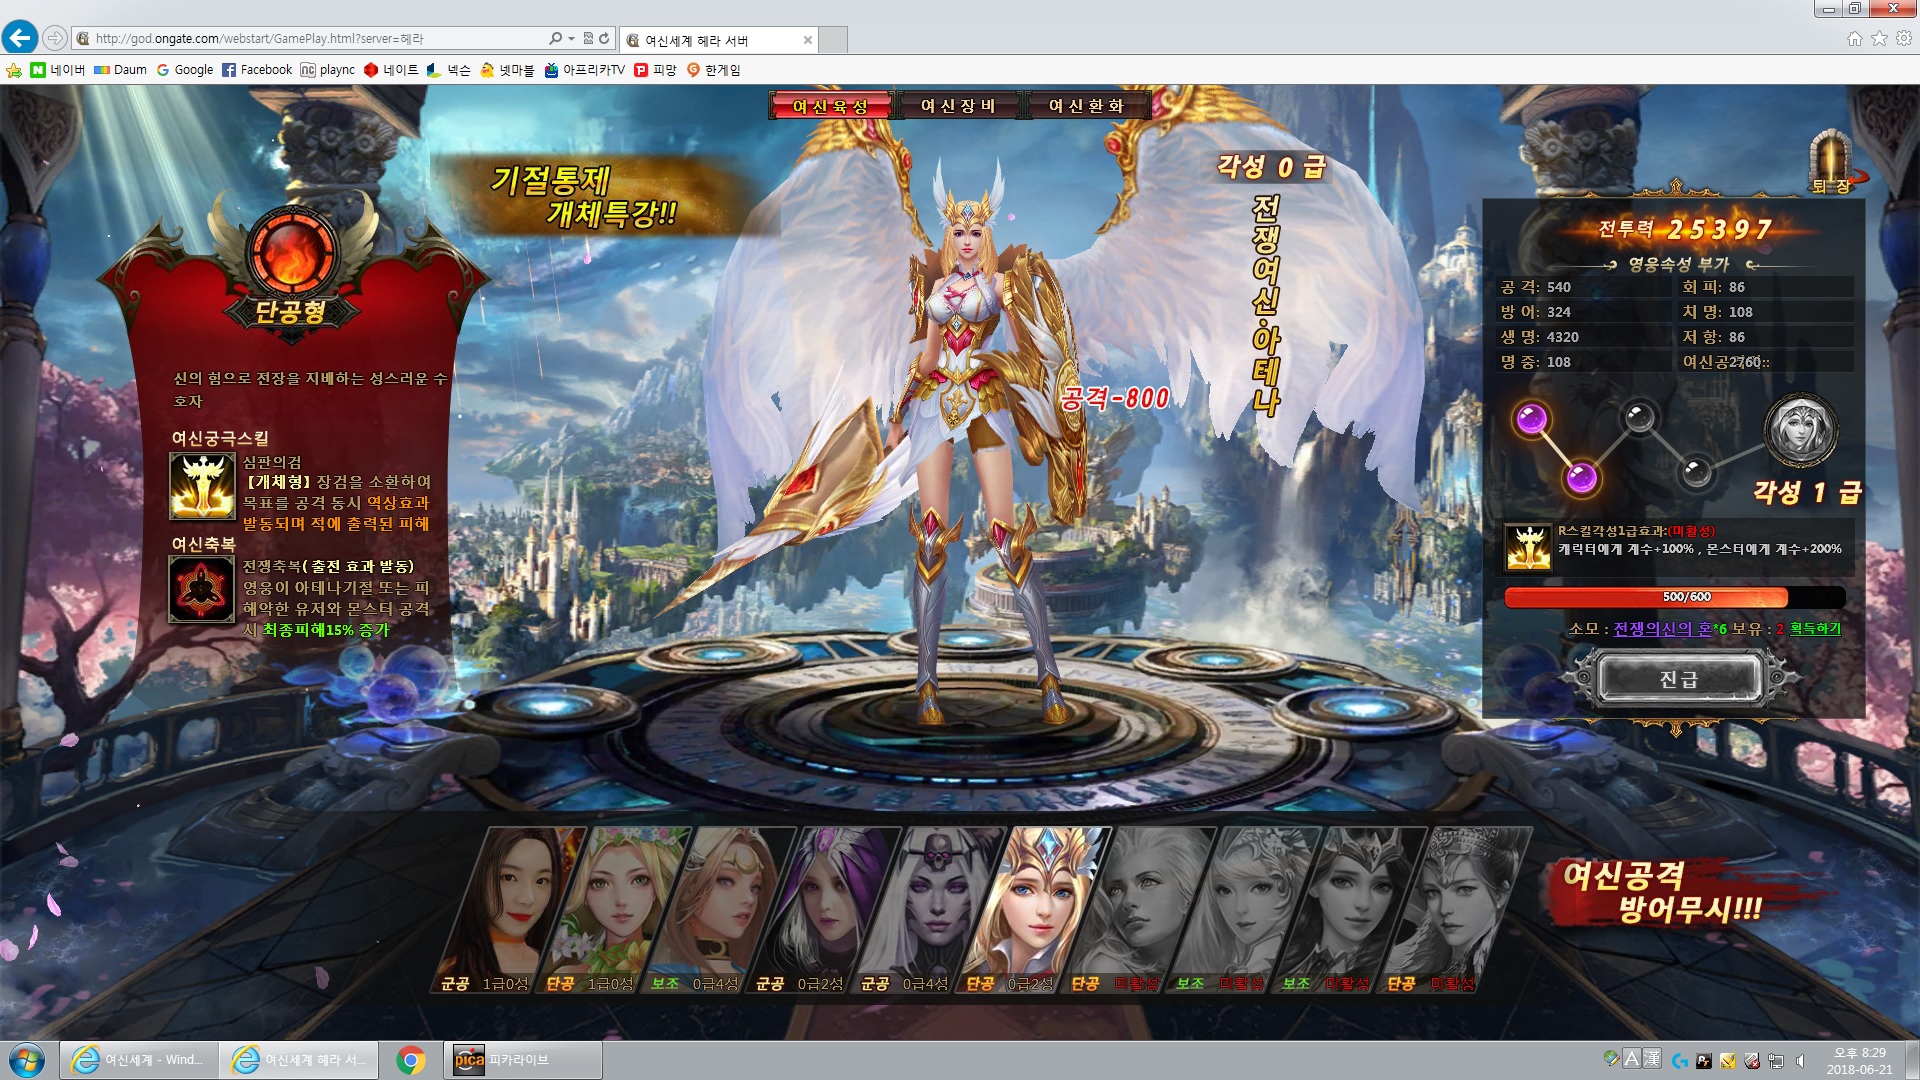Open the Daum favorites bookmark
The height and width of the screenshot is (1080, 1920).
120,70
